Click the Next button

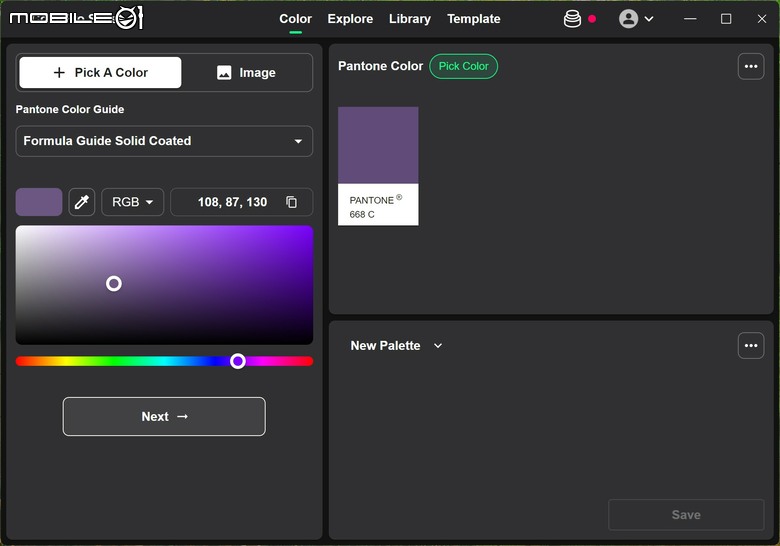click(164, 417)
